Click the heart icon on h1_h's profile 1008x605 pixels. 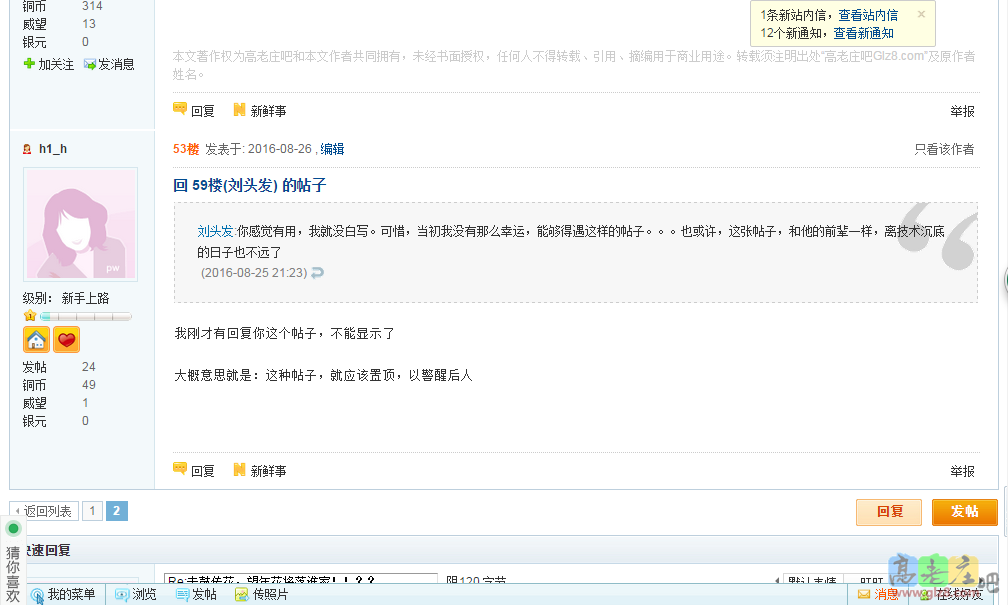(66, 339)
